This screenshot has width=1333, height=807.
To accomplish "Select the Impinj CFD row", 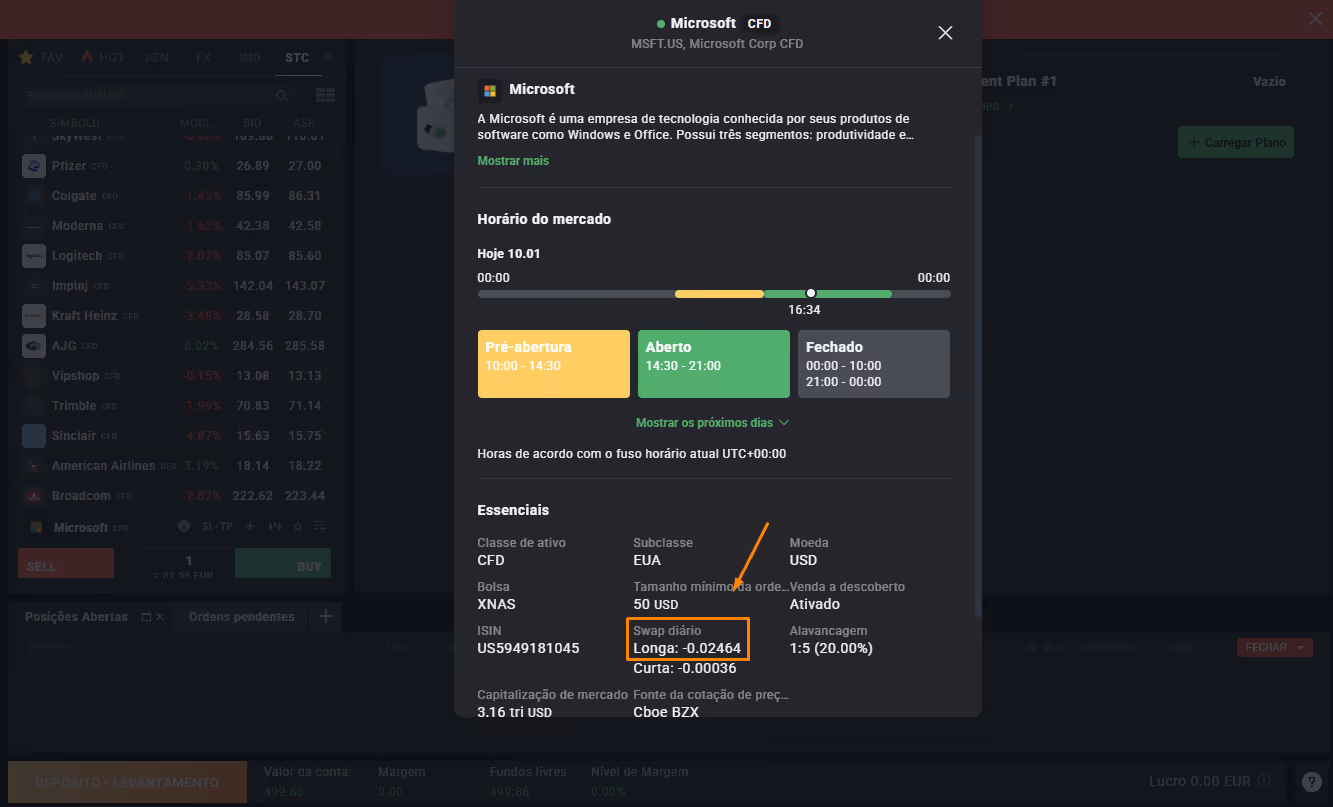I will tap(175, 286).
